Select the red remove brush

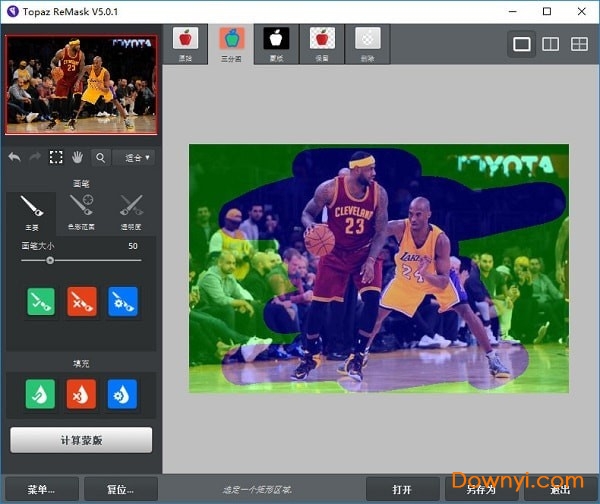click(x=81, y=301)
